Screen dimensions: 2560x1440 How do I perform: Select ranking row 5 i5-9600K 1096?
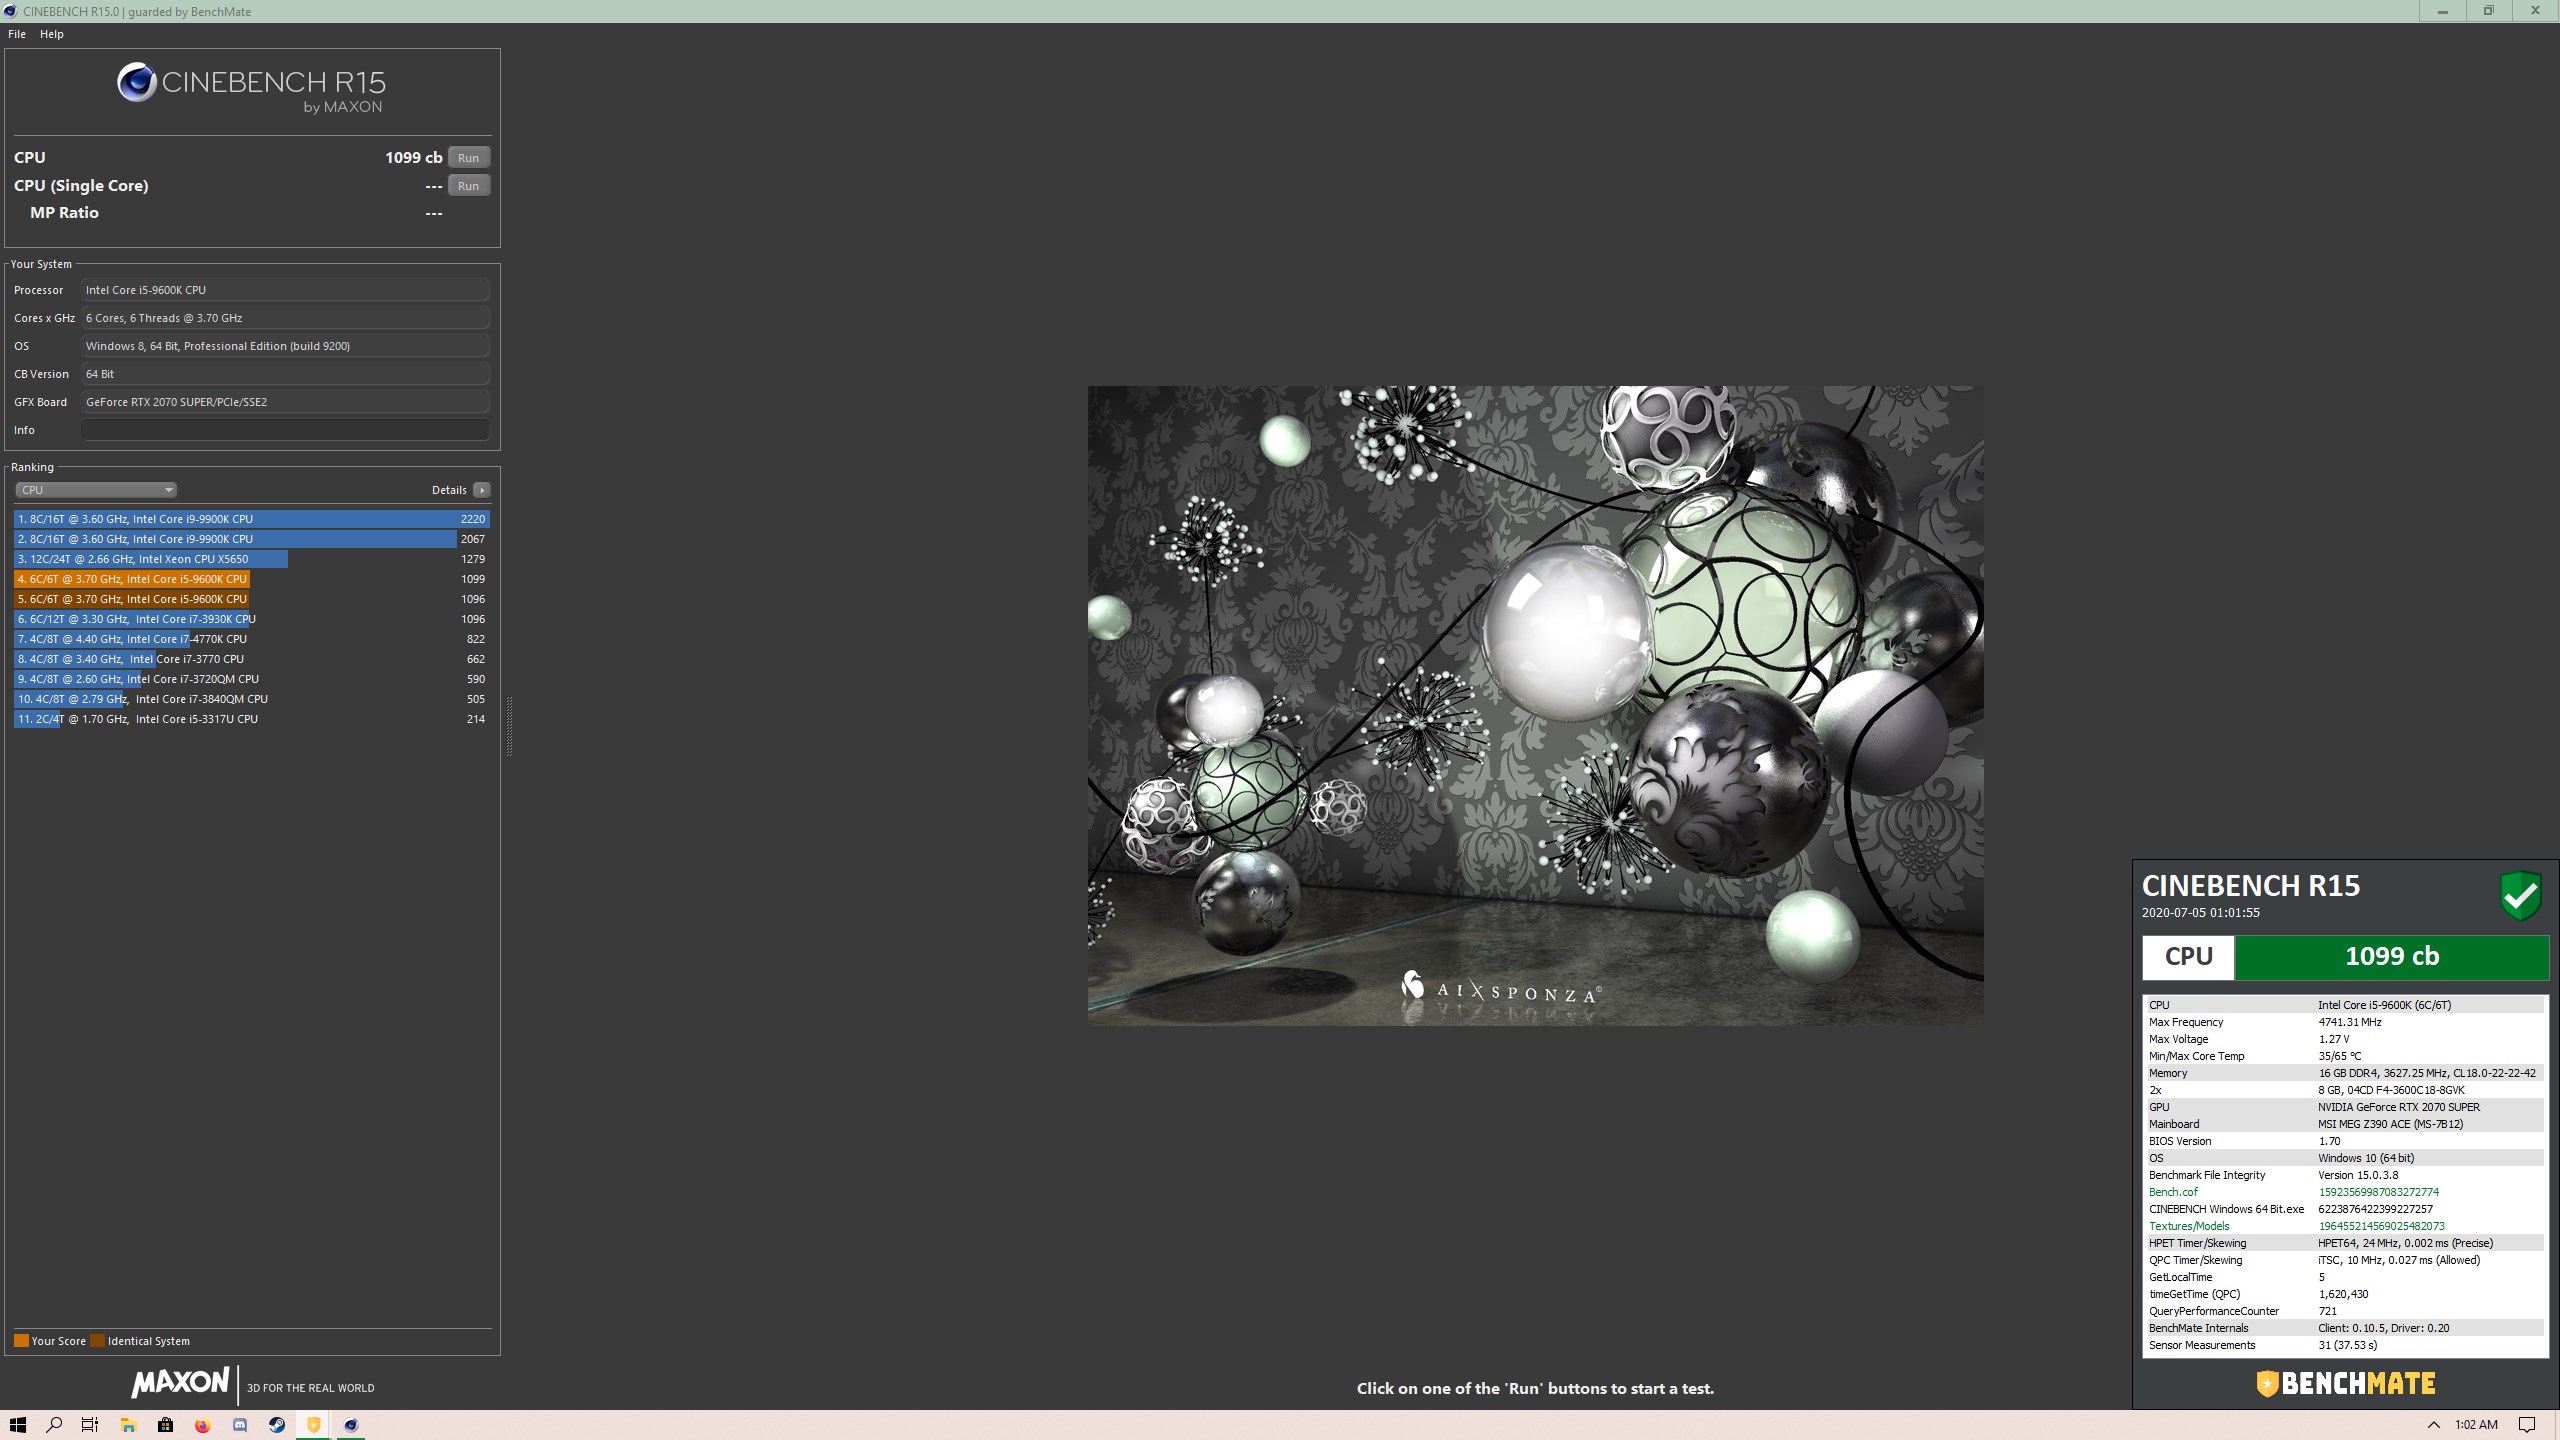252,599
